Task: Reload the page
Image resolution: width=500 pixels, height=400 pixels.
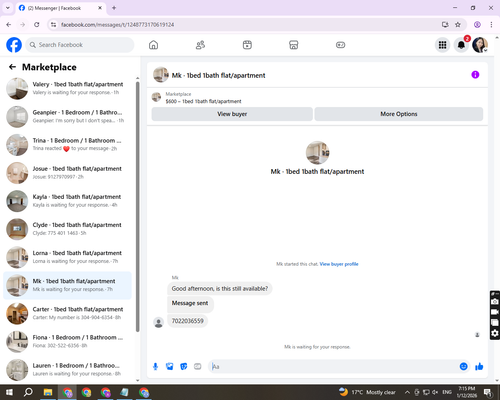Action: point(37,25)
